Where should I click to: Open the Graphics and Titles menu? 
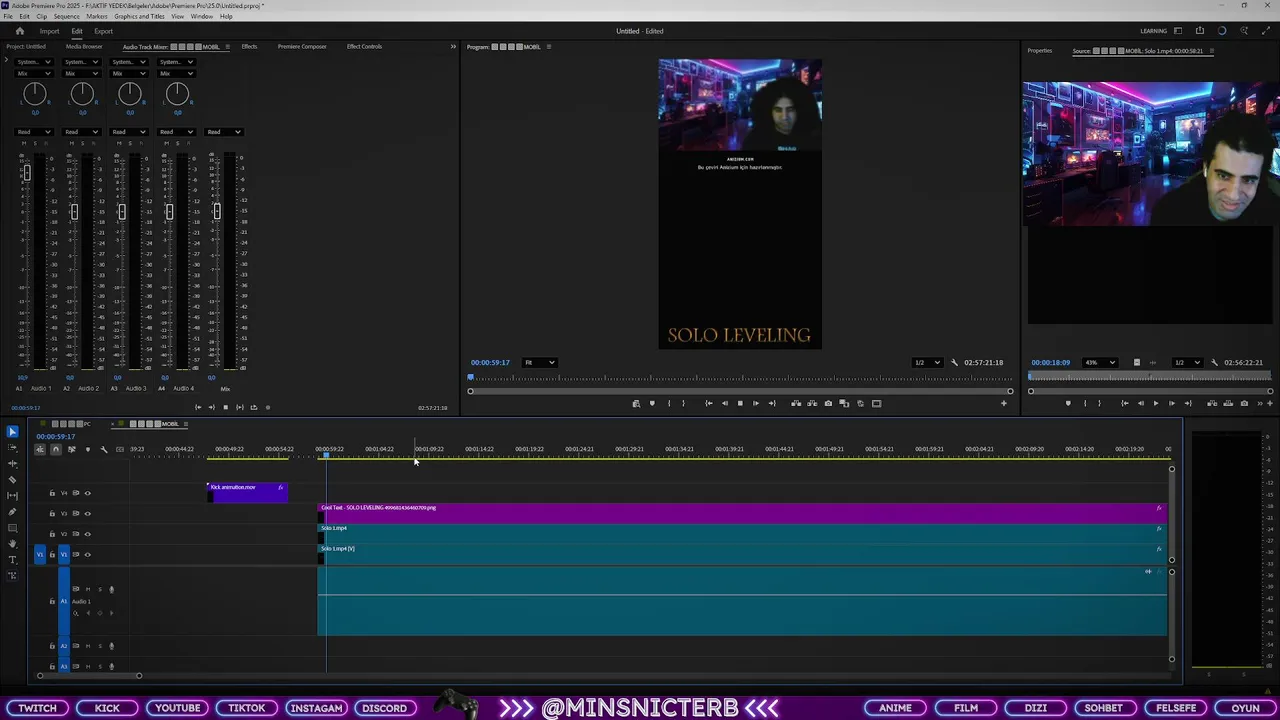point(139,16)
